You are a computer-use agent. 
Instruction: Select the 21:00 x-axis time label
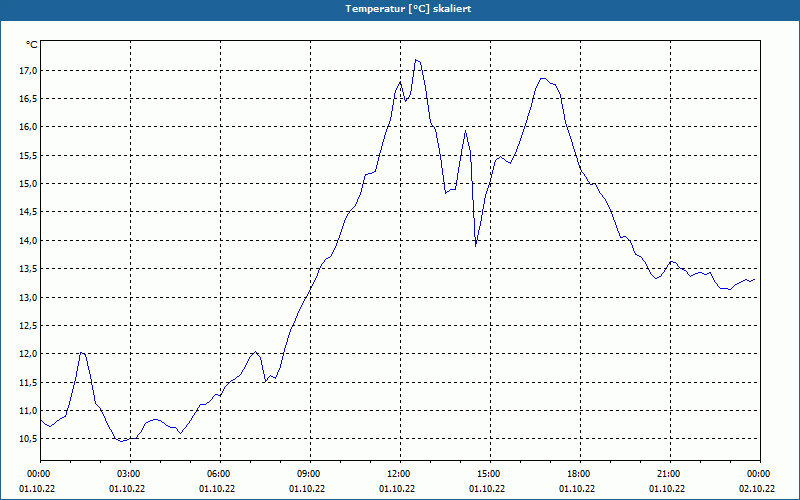point(668,474)
